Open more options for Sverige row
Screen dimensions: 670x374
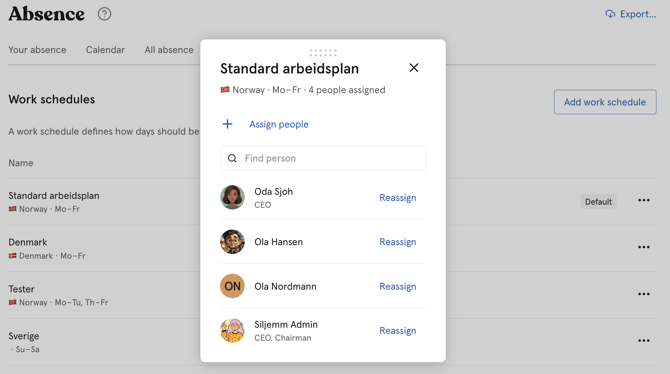point(644,341)
